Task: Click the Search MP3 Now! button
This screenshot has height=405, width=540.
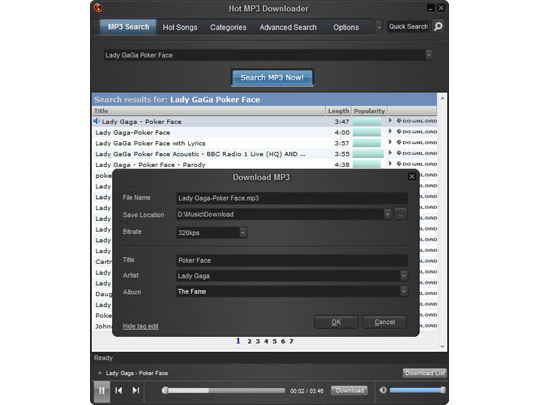Action: pyautogui.click(x=272, y=77)
